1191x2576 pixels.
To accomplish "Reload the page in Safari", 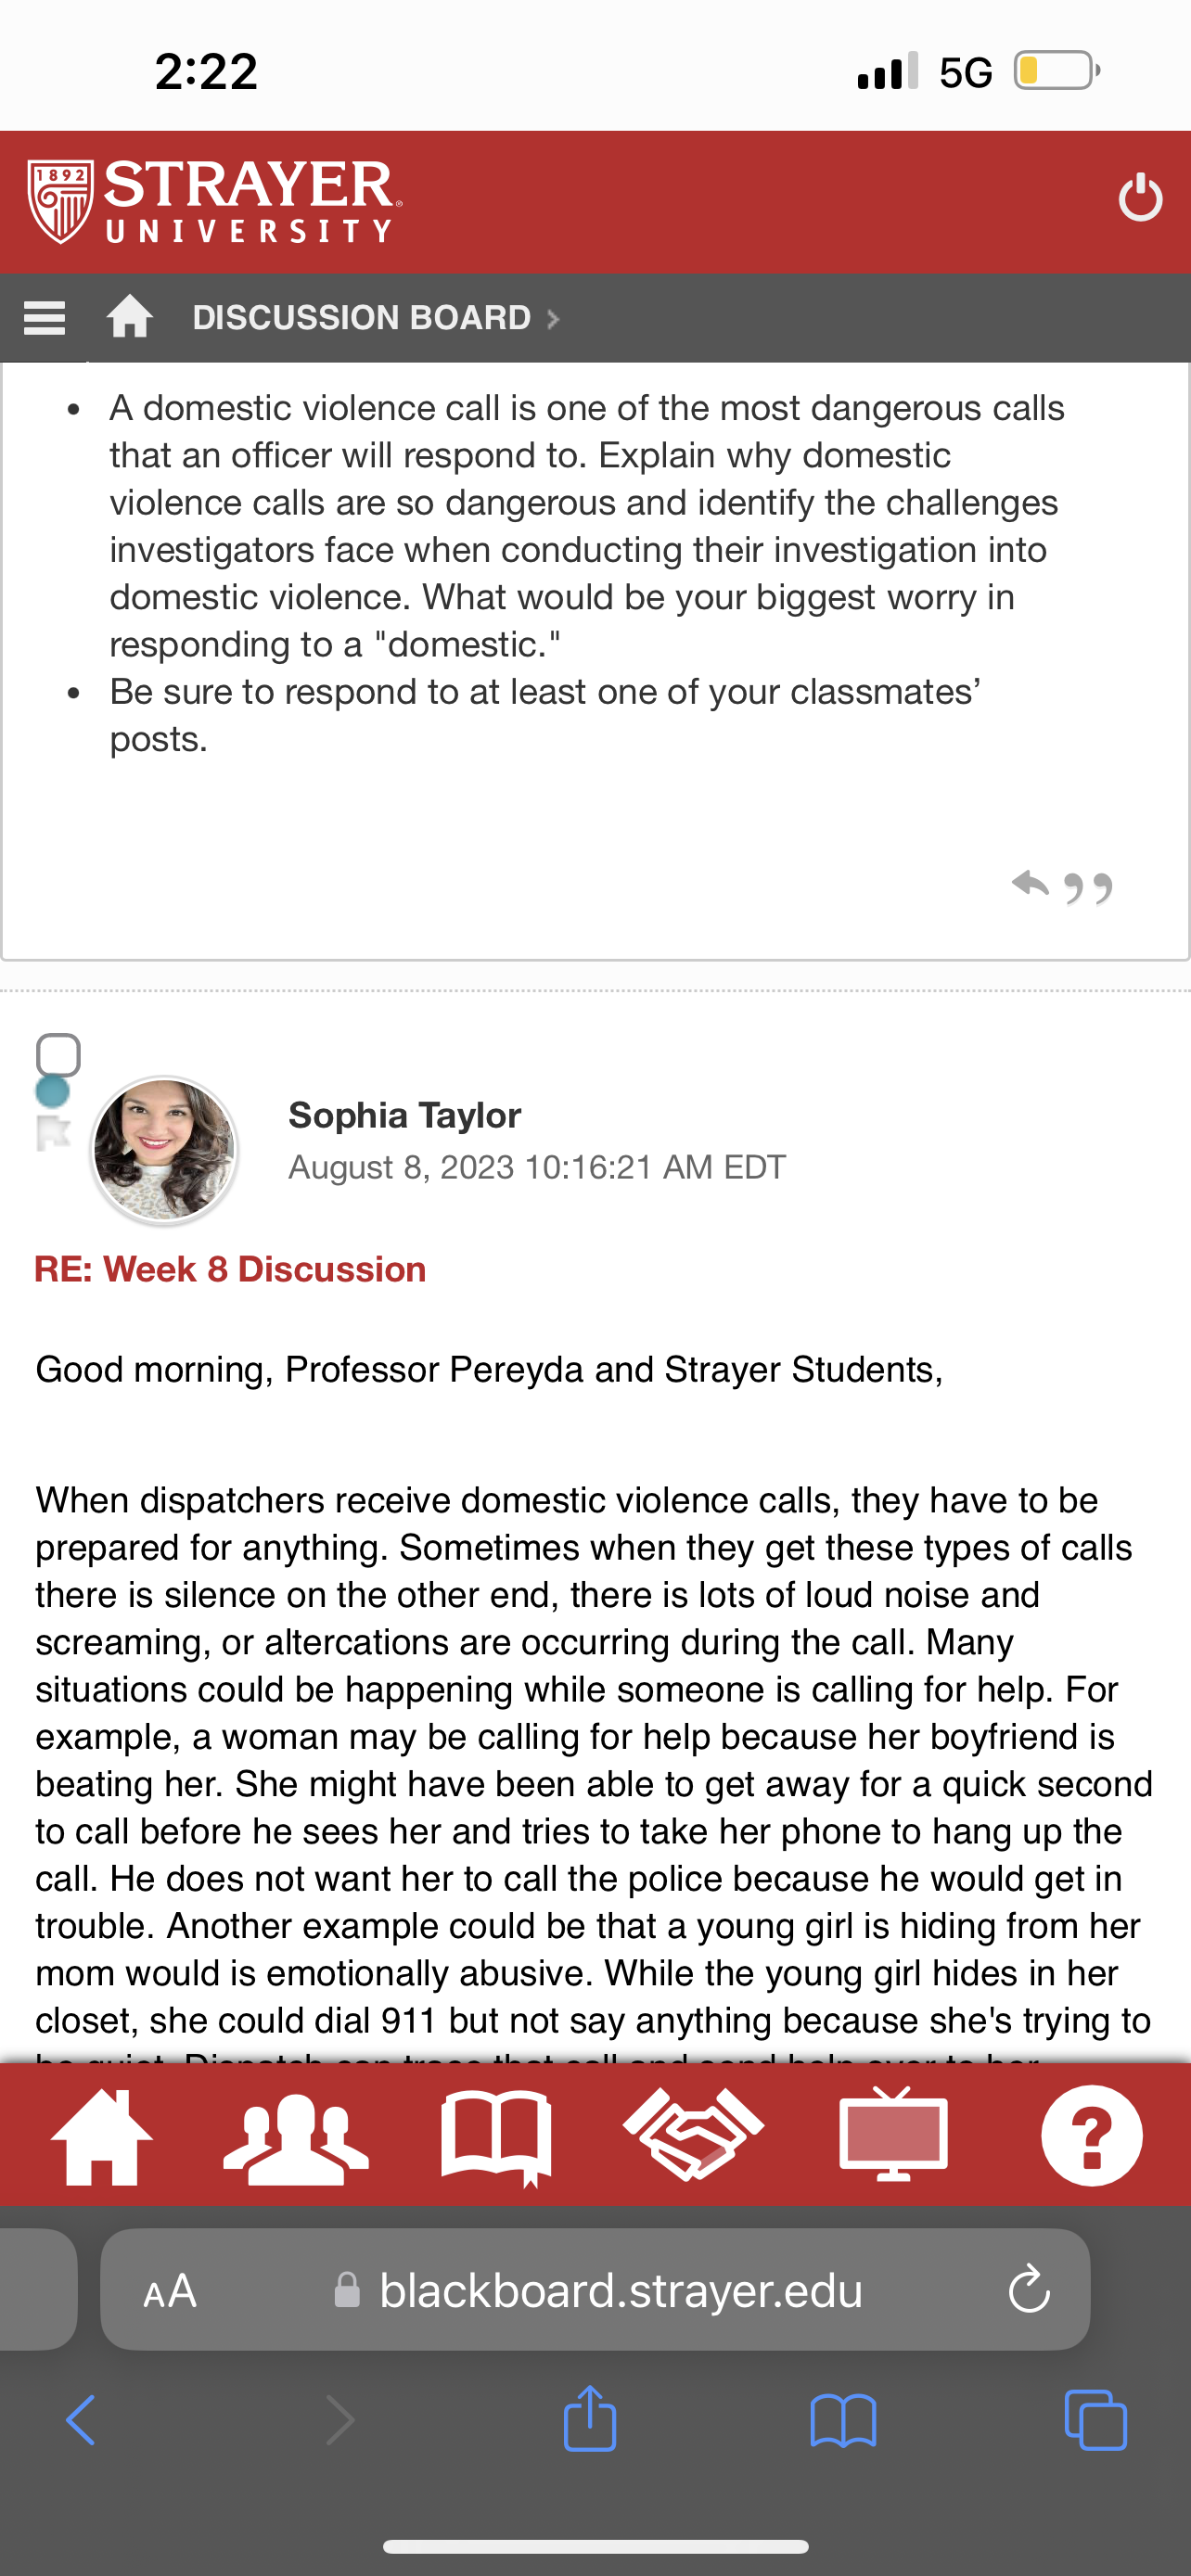I will click(1028, 2290).
